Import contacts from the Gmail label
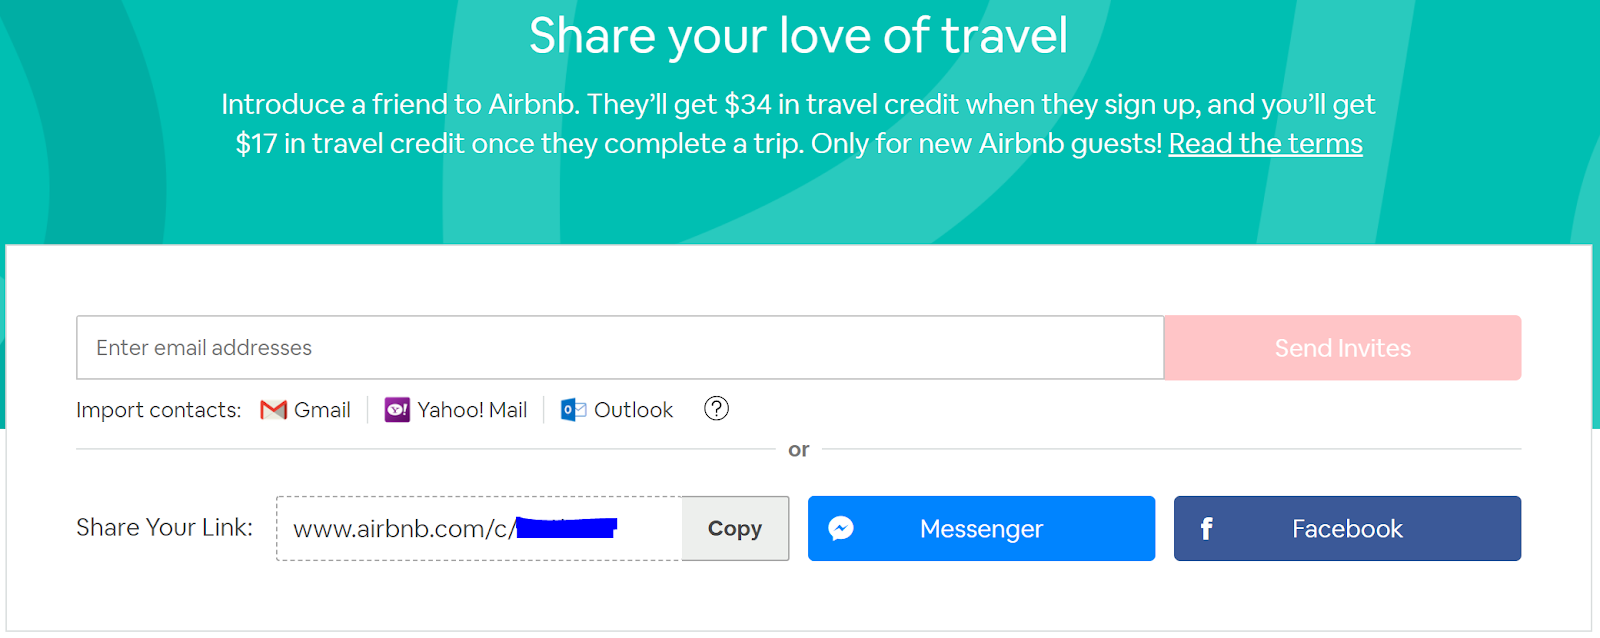This screenshot has width=1600, height=638. (x=322, y=410)
